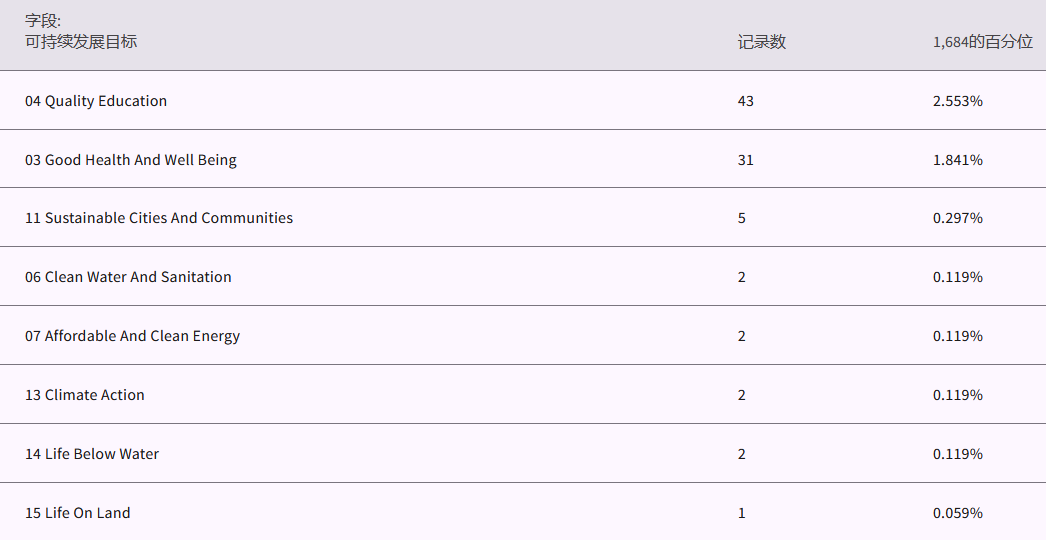Click the "记录数" column header

click(762, 42)
